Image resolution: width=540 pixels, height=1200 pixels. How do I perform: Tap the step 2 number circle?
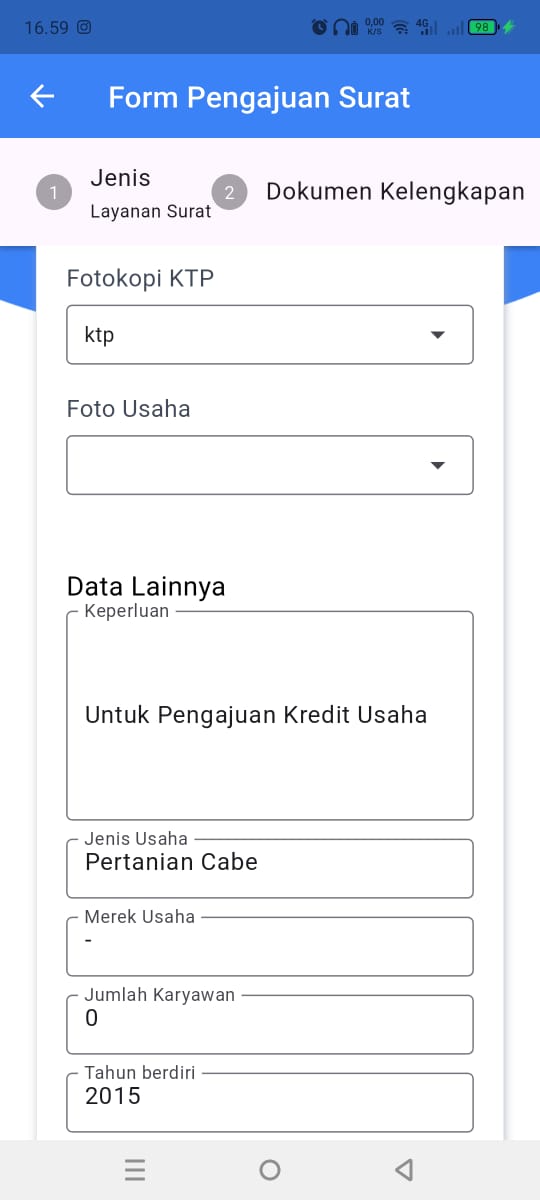pyautogui.click(x=229, y=192)
